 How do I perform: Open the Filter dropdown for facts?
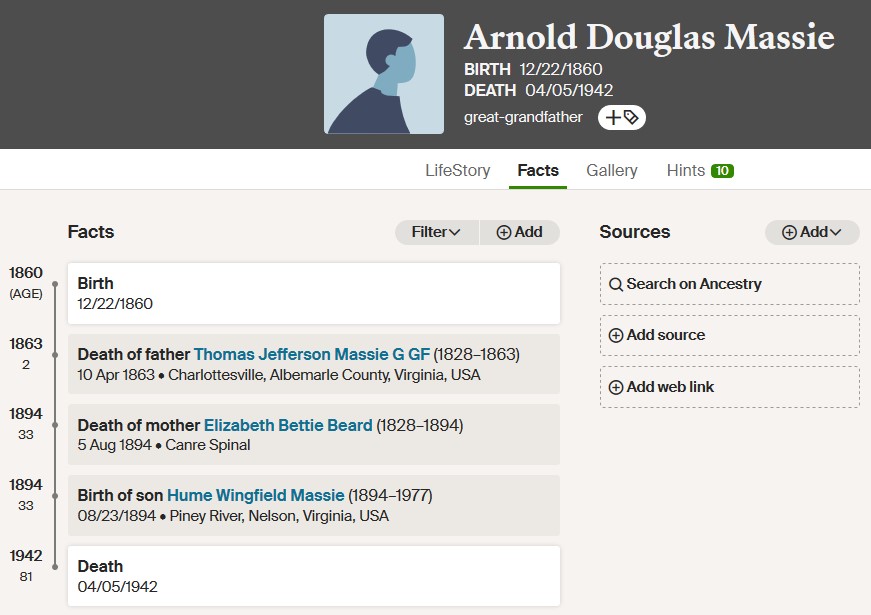(437, 232)
